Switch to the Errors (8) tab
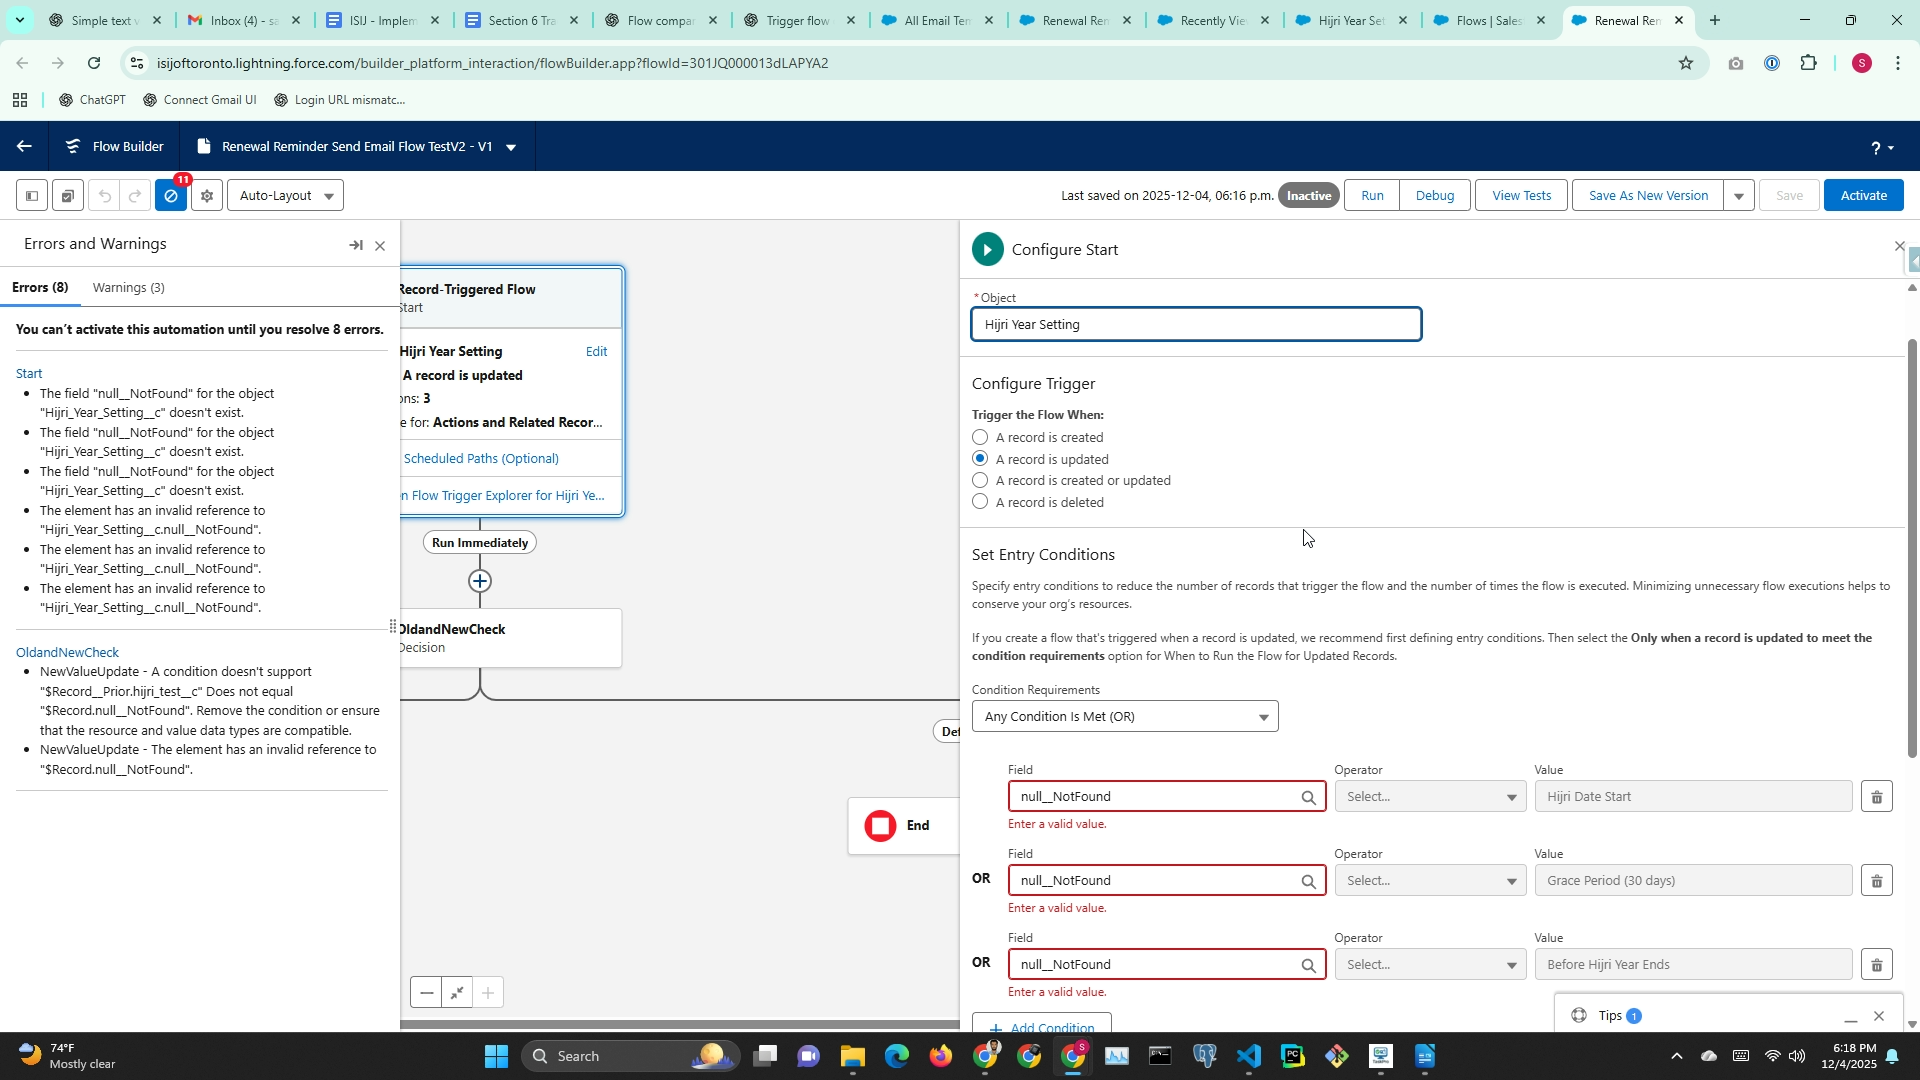 pyautogui.click(x=40, y=288)
